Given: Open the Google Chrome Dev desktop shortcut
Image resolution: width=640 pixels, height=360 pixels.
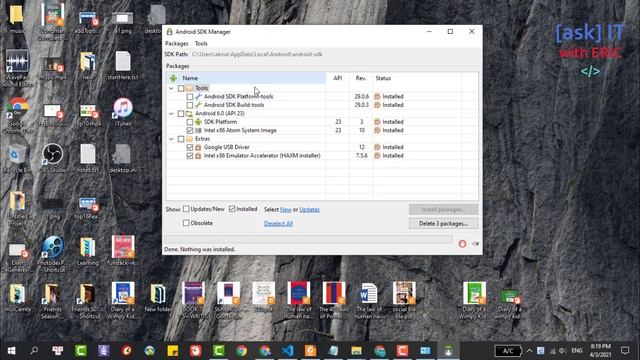Looking at the screenshot, I should pos(17,115).
